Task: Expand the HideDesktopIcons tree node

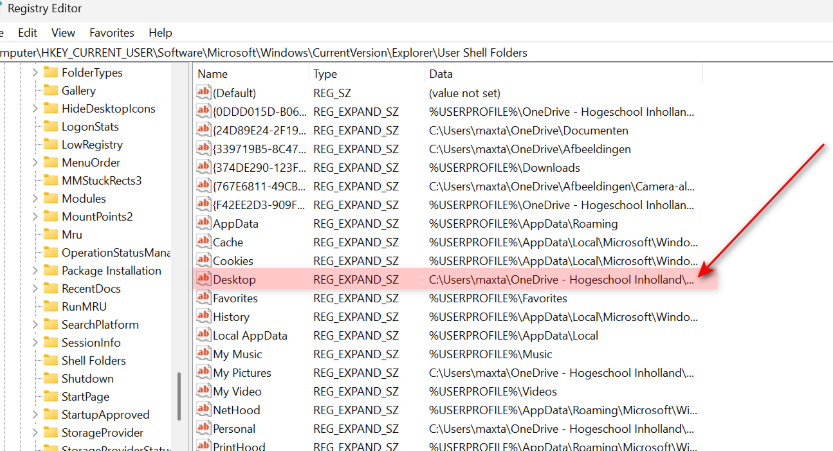Action: click(x=35, y=108)
